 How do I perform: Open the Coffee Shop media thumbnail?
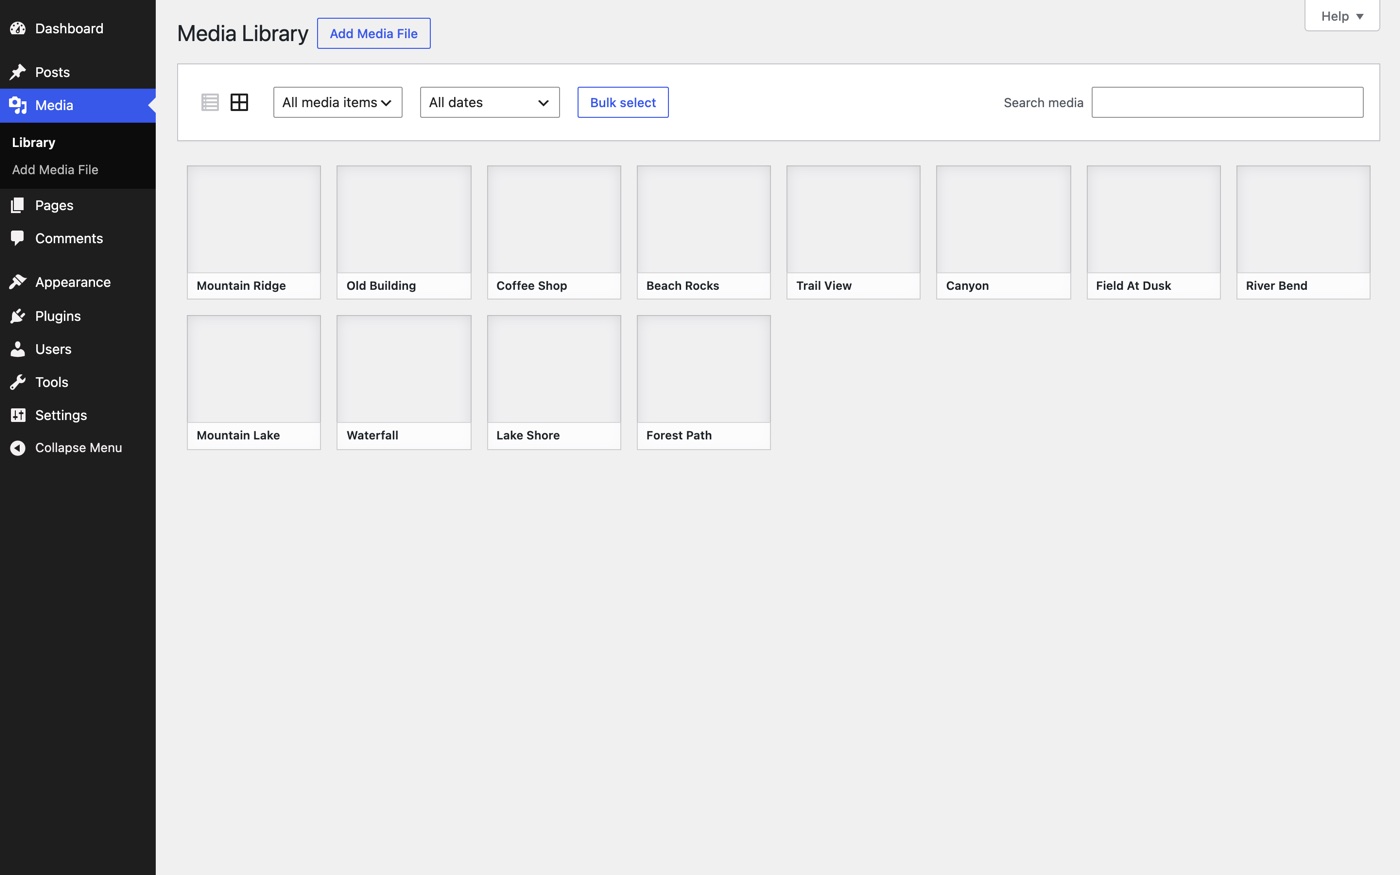[554, 232]
